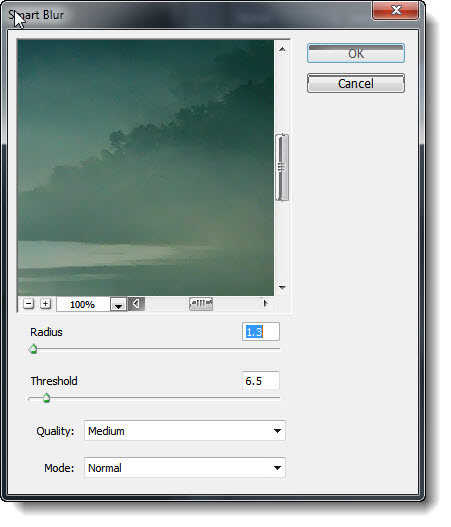
Task: Click the preview scroll down arrow
Action: (x=282, y=288)
